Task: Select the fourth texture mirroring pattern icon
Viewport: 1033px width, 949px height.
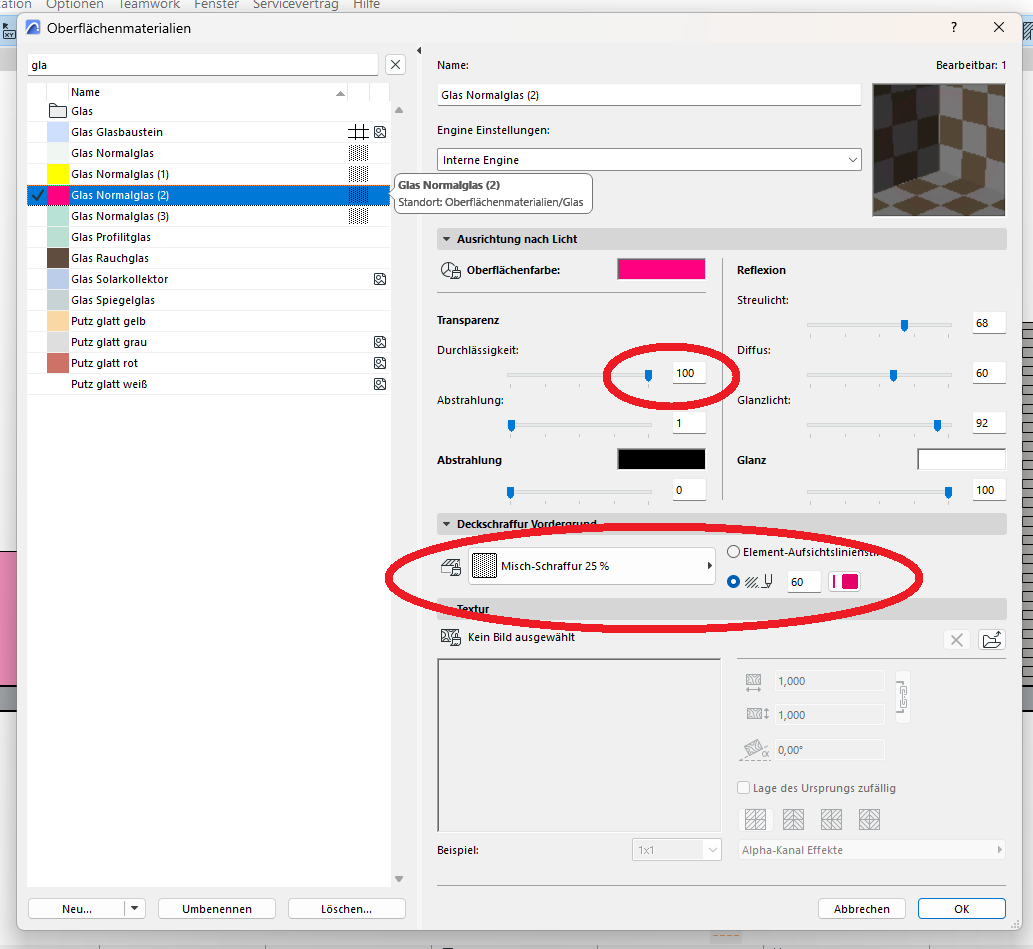Action: [870, 819]
